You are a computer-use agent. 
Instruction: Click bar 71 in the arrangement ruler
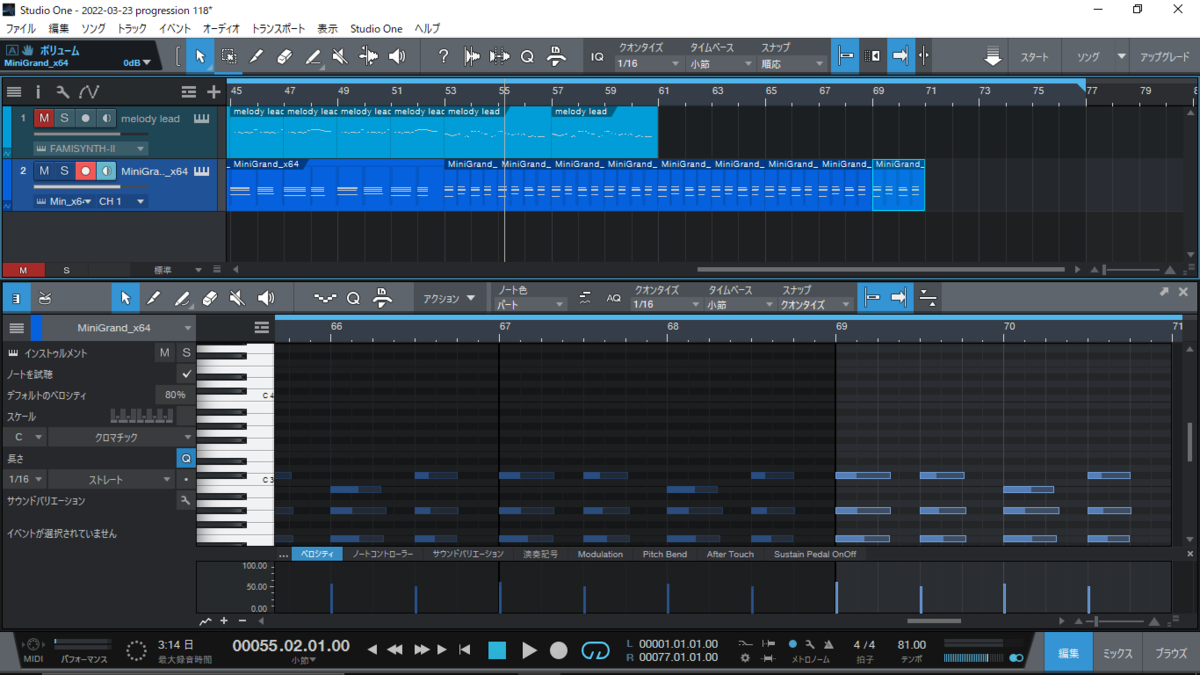(930, 91)
